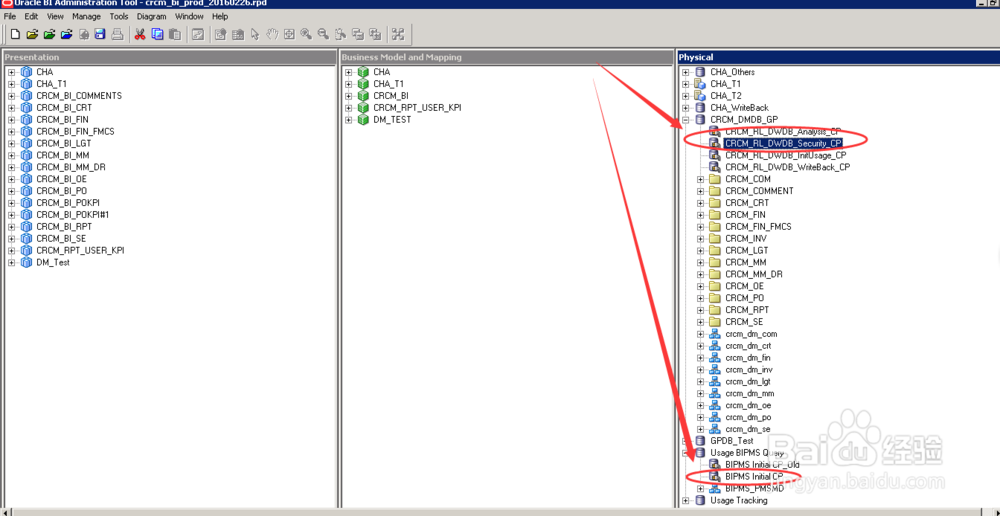Viewport: 1000px width, 516px height.
Task: Select crcm_dm_lgt schema label
Action: pos(748,381)
